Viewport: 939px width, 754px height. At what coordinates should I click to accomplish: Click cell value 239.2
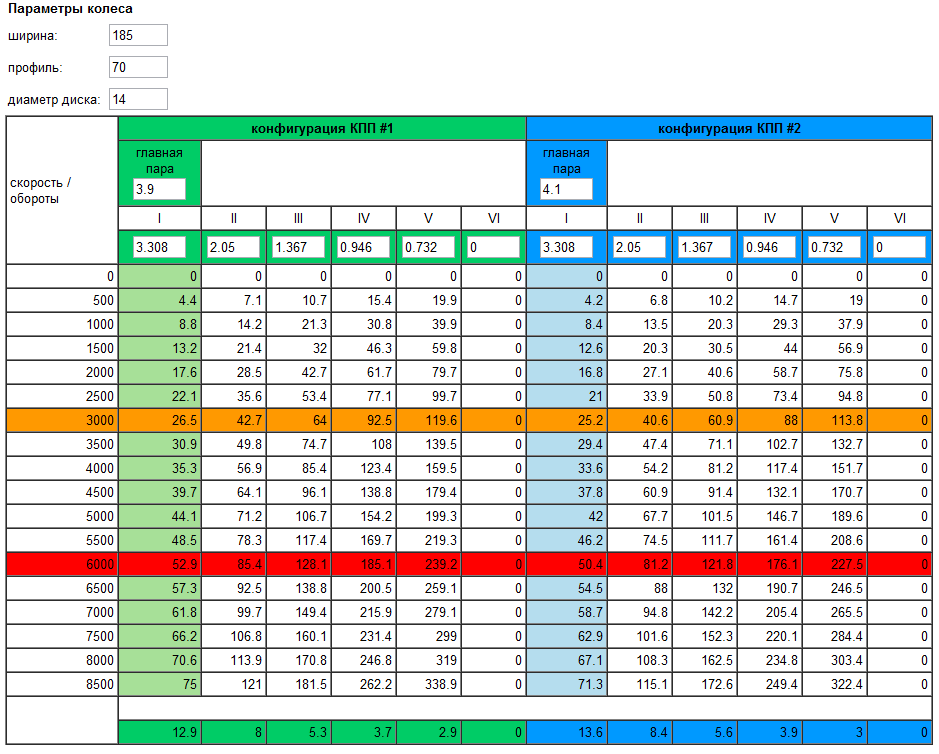tap(428, 564)
